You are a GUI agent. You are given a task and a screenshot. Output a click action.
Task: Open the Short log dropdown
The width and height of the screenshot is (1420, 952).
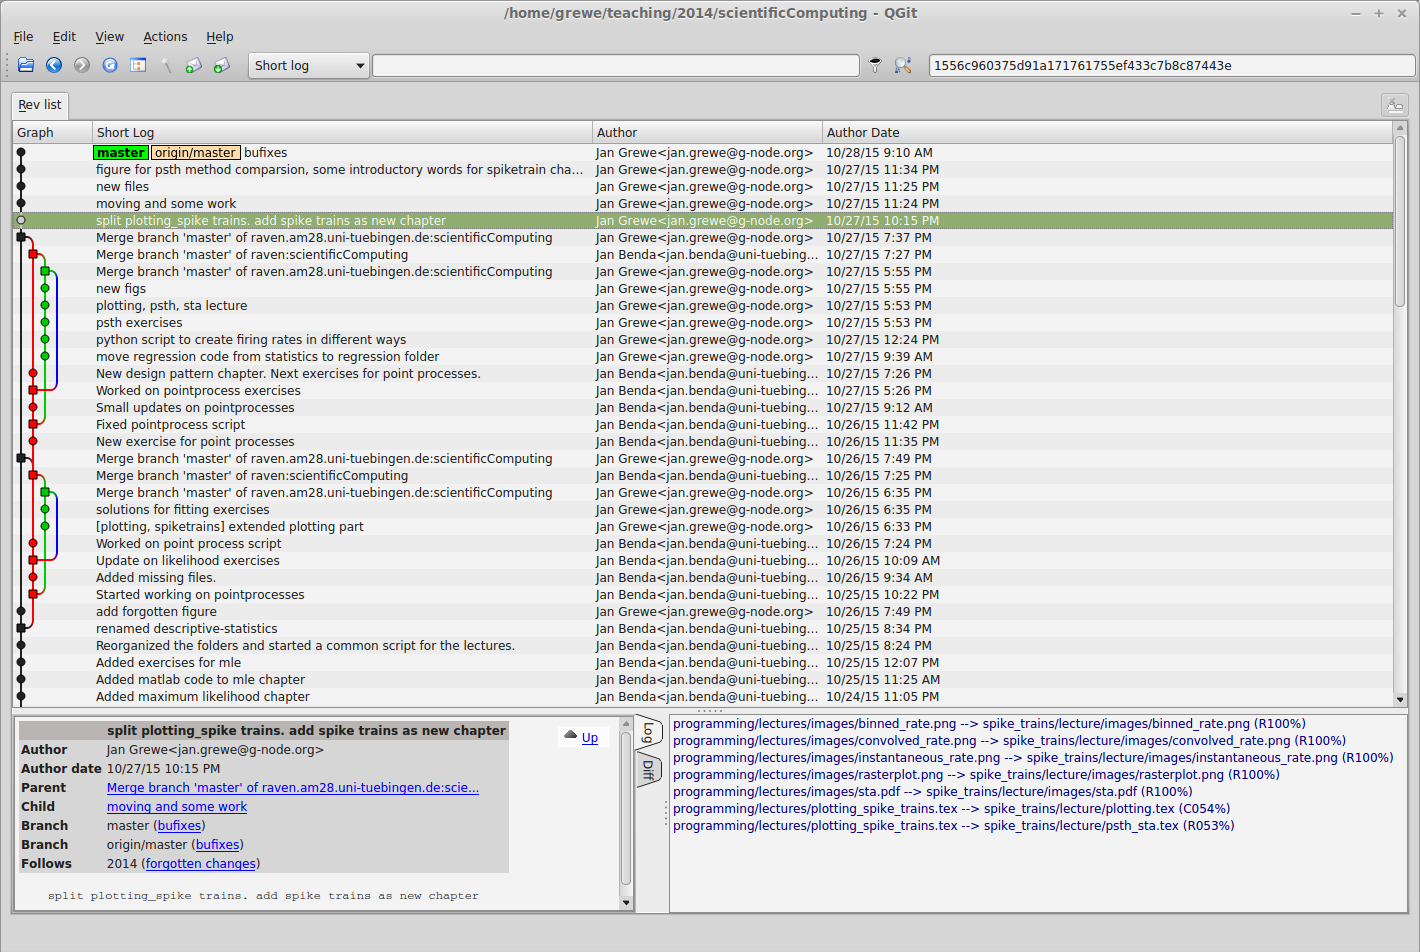pyautogui.click(x=308, y=66)
